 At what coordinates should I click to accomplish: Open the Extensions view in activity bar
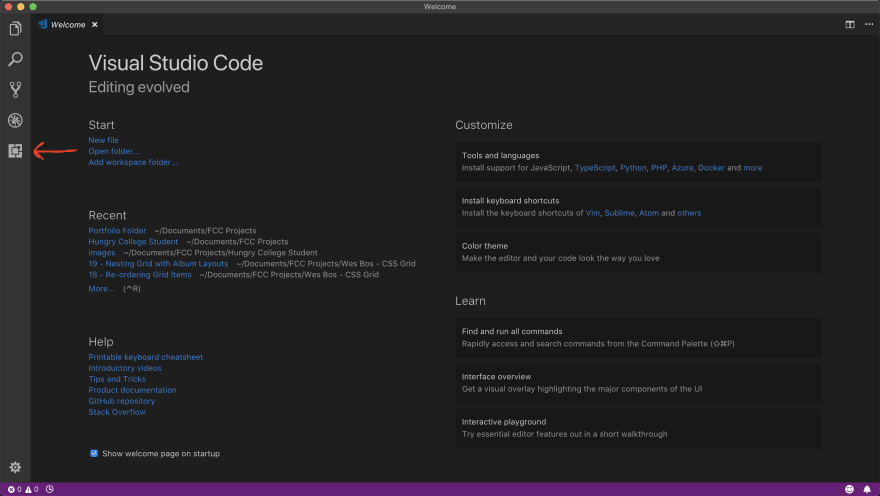click(15, 150)
